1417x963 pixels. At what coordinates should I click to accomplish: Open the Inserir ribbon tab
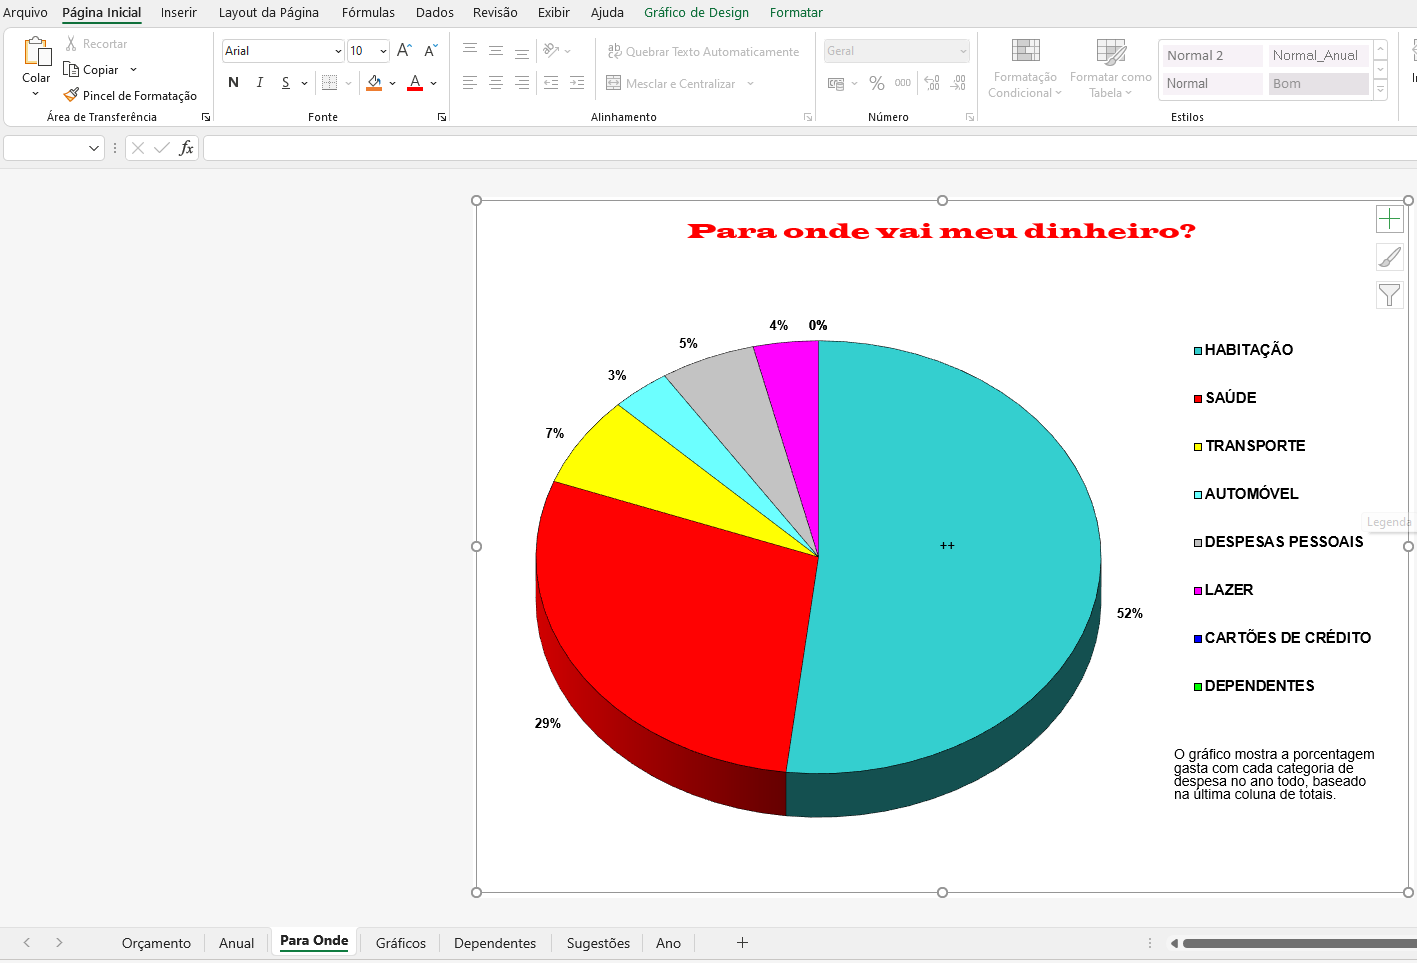(178, 13)
